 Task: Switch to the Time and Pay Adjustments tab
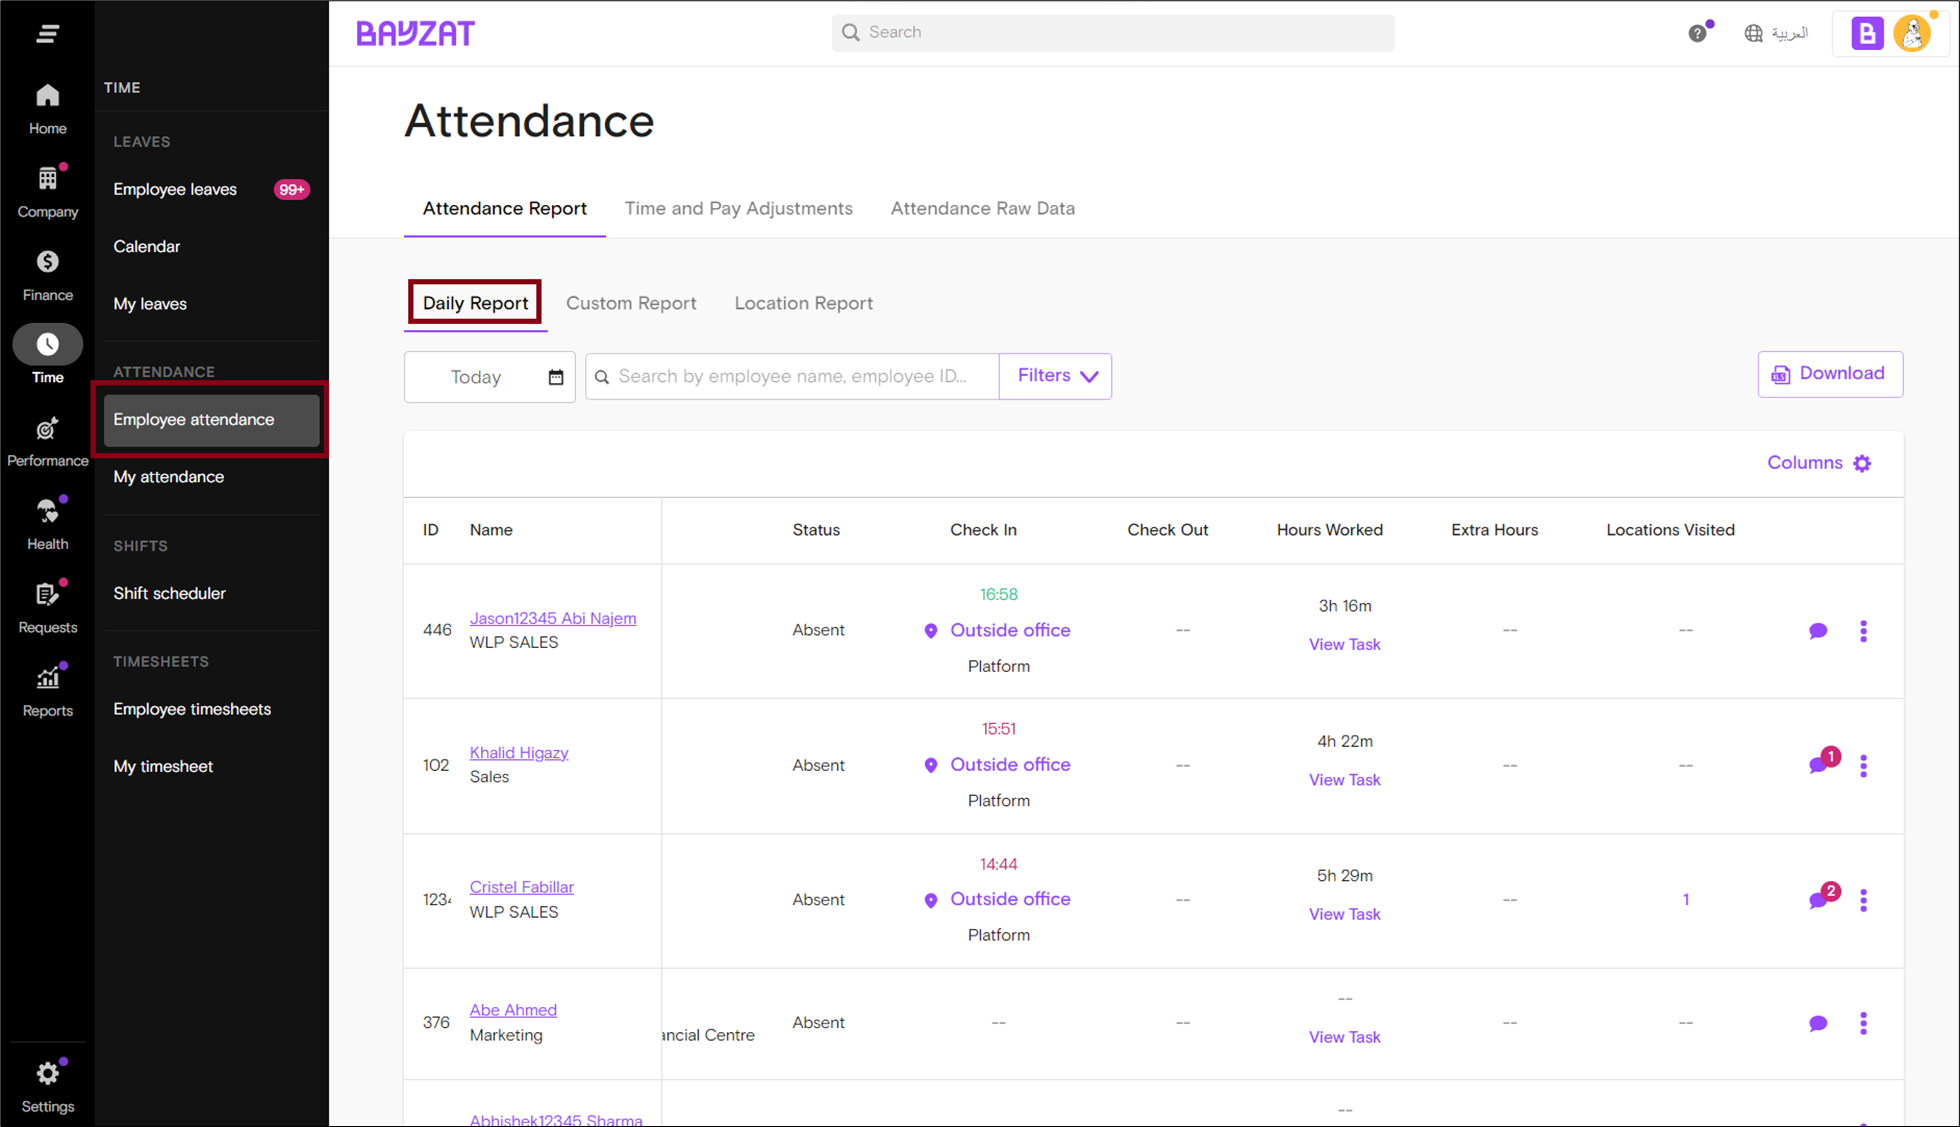739,208
